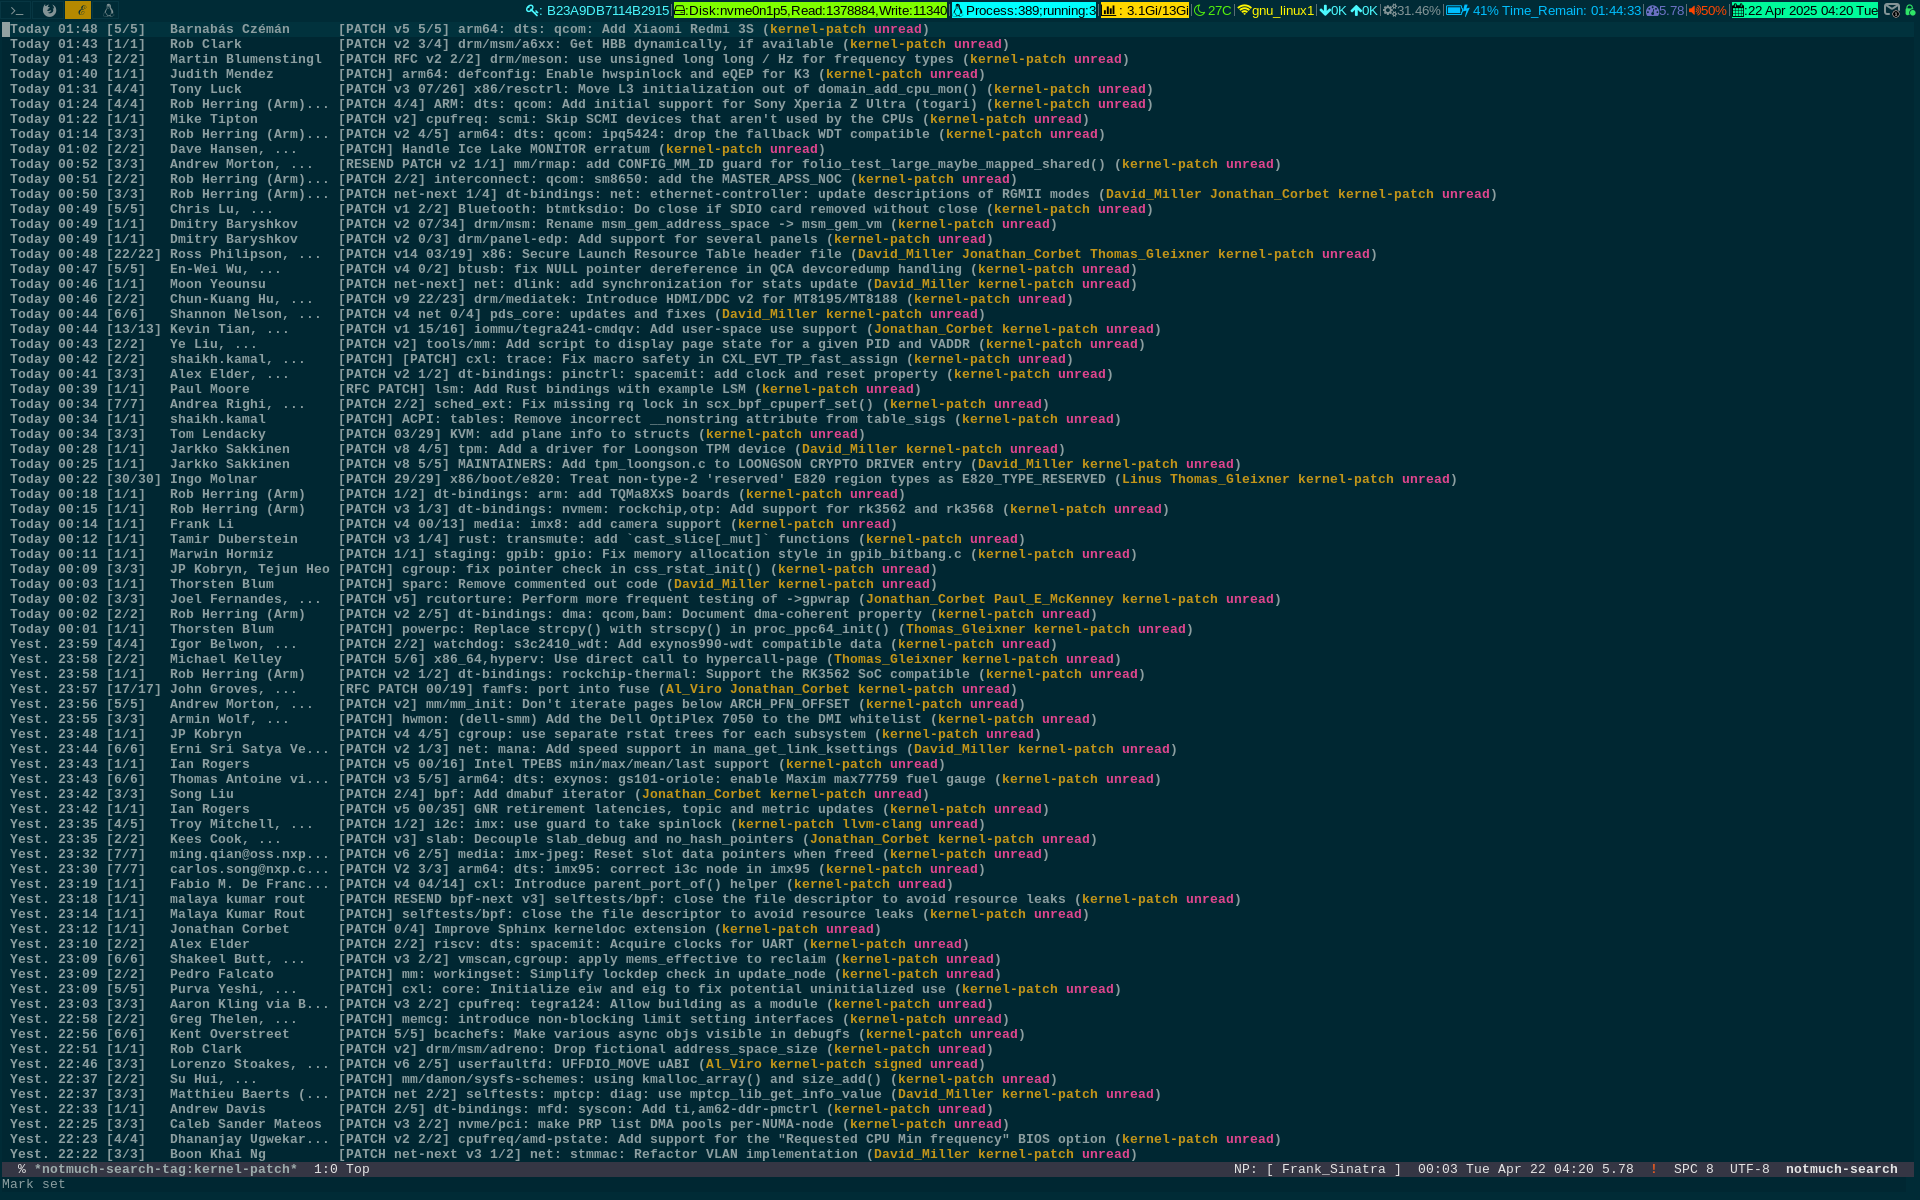Open Boon Khai Ng's stmmac VLAN refactor thread
Viewport: 1920px width, 1200px height.
(x=960, y=1154)
